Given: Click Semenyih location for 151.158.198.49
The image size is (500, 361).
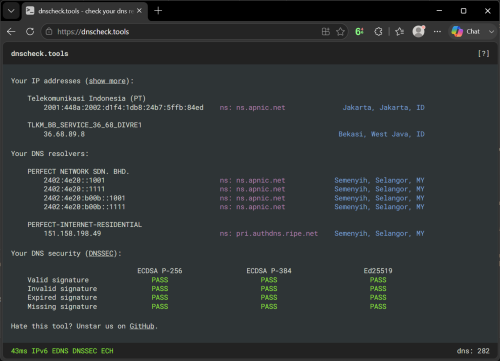Looking at the screenshot, I should (x=379, y=234).
